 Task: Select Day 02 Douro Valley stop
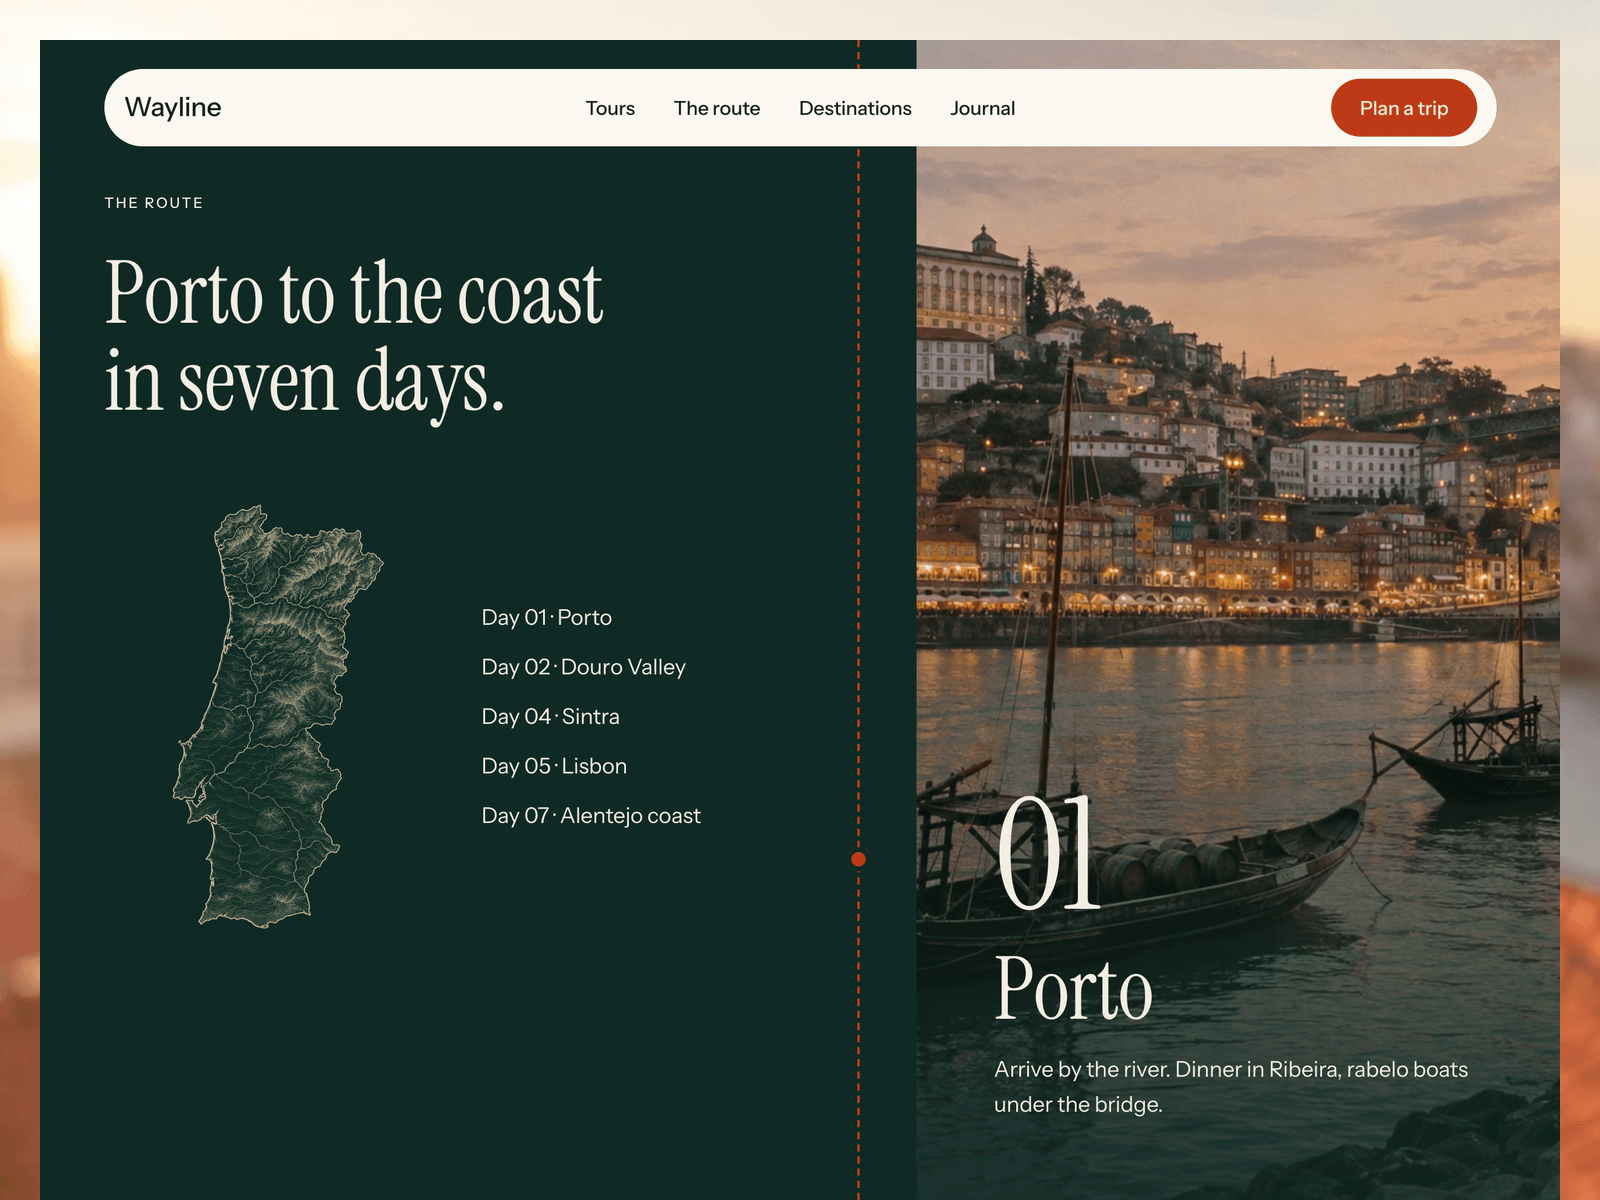point(584,667)
